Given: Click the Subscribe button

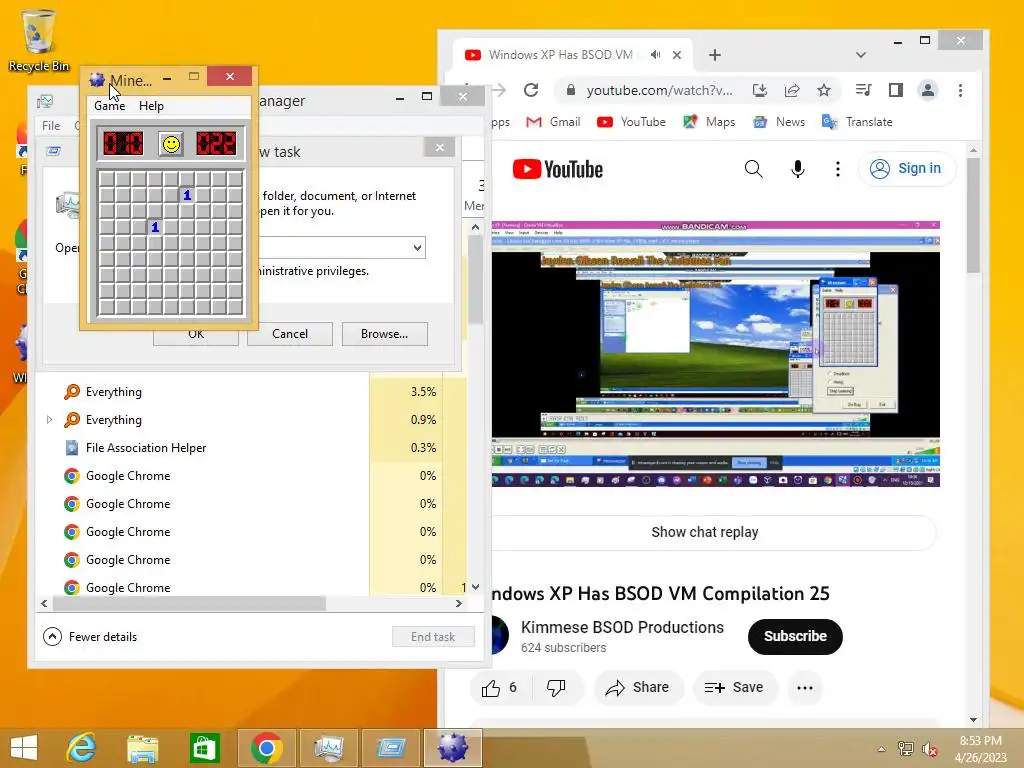Looking at the screenshot, I should pos(795,637).
